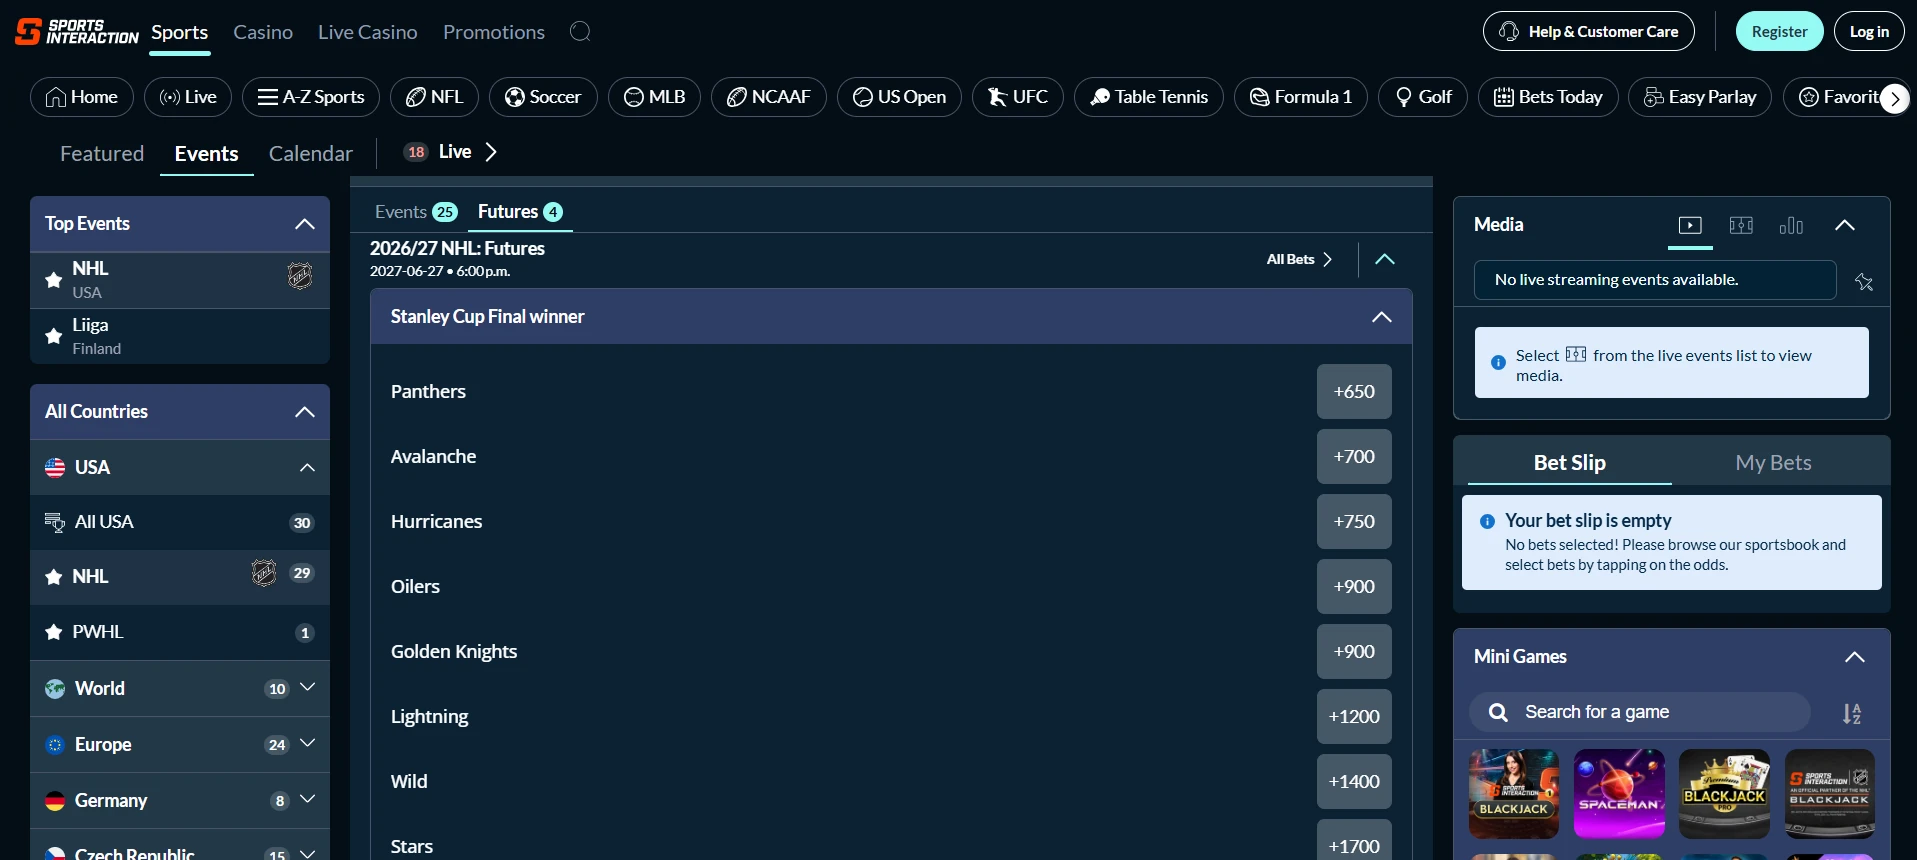Collapse the USA country group

308,468
